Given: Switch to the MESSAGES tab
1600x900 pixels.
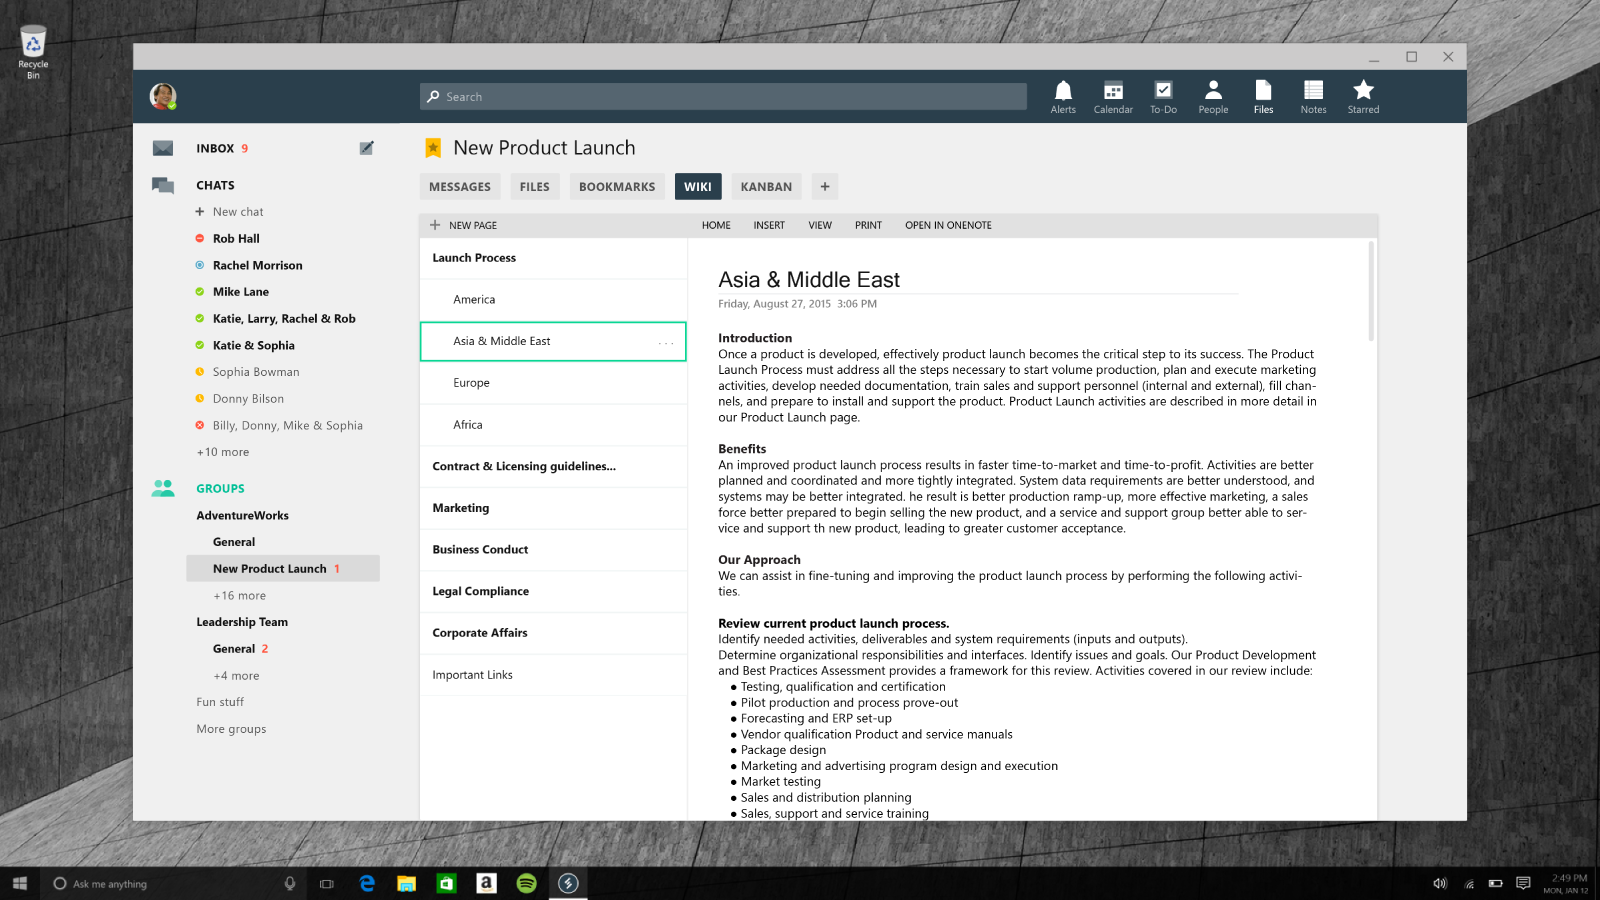Looking at the screenshot, I should (460, 187).
